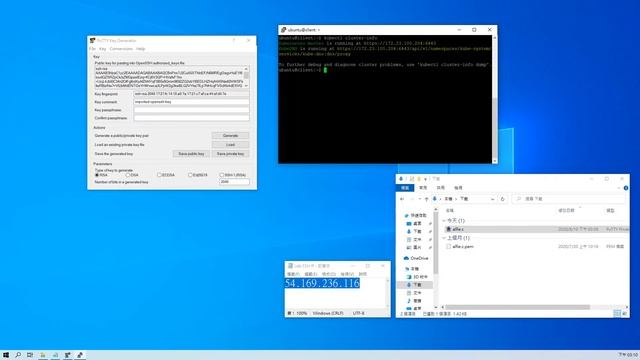The height and width of the screenshot is (360, 640).
Task: Select the alfie.c PuTTY key file
Action: pyautogui.click(x=536, y=229)
